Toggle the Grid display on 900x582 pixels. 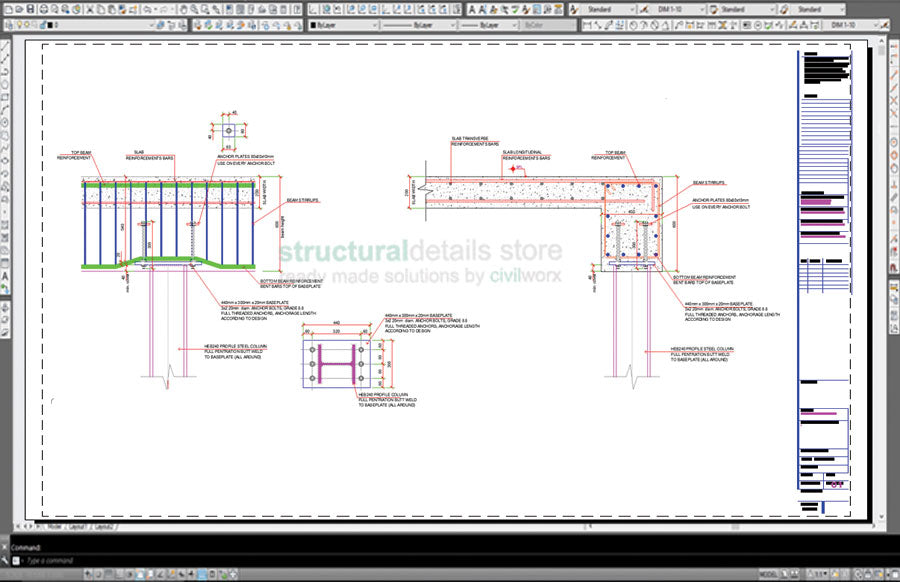[108, 573]
